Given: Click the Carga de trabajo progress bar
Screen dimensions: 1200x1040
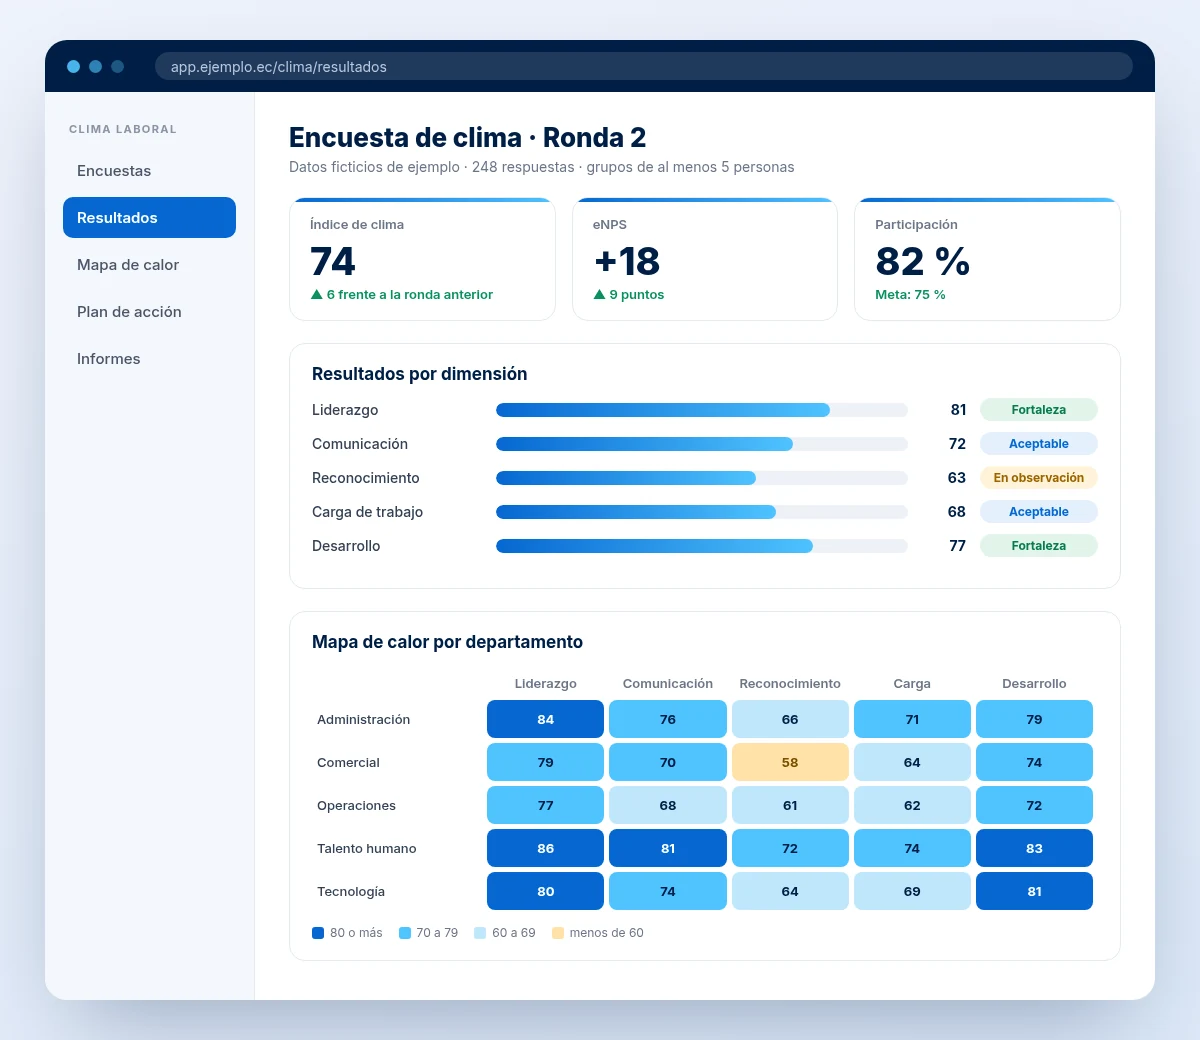Looking at the screenshot, I should tap(702, 512).
